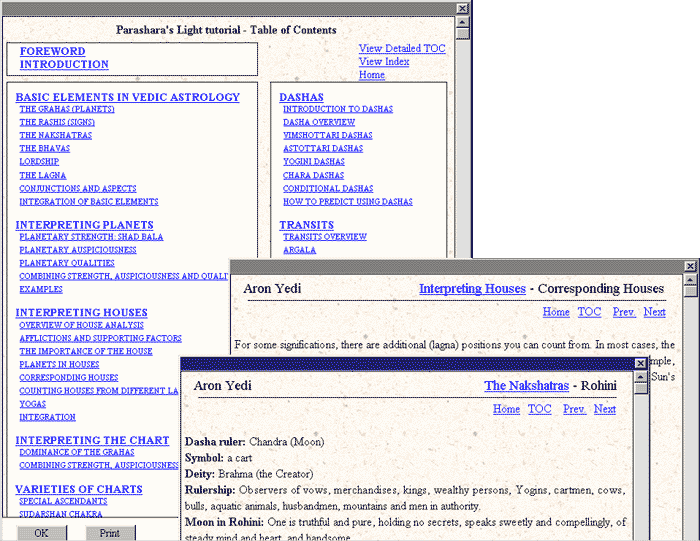Open Varieties of Charts section heading
This screenshot has height=541, width=700.
(79, 489)
